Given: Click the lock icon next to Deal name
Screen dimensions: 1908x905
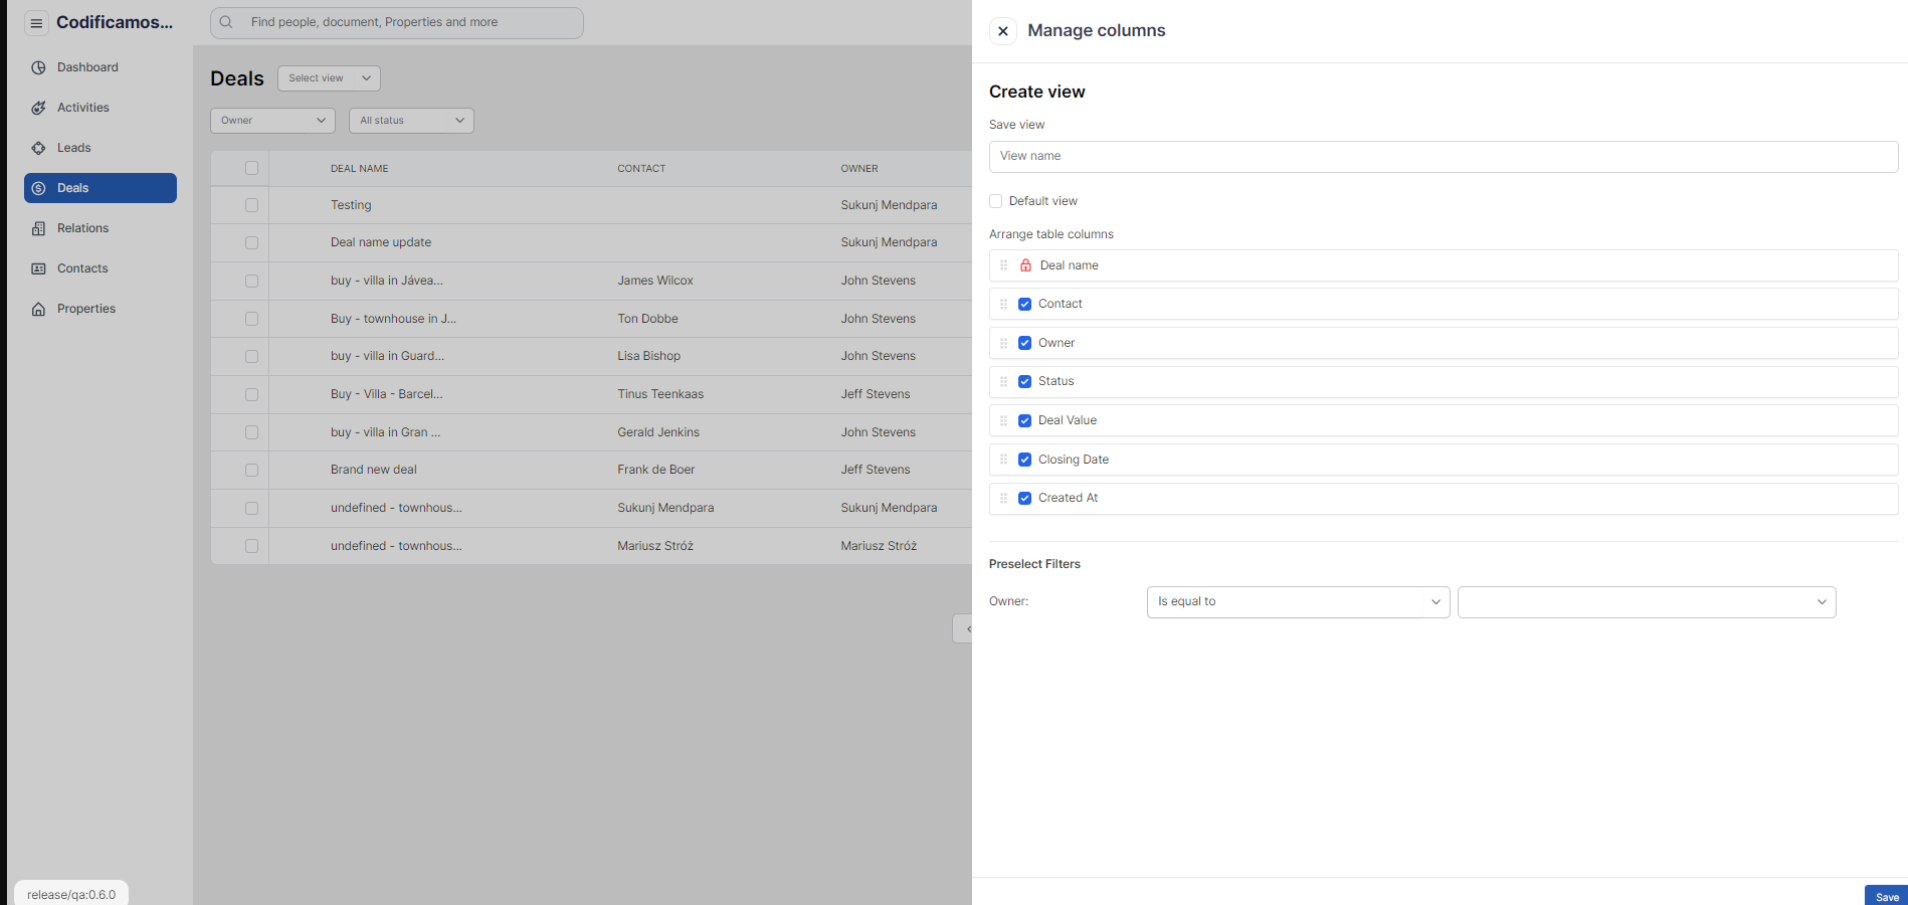Looking at the screenshot, I should pos(1025,266).
